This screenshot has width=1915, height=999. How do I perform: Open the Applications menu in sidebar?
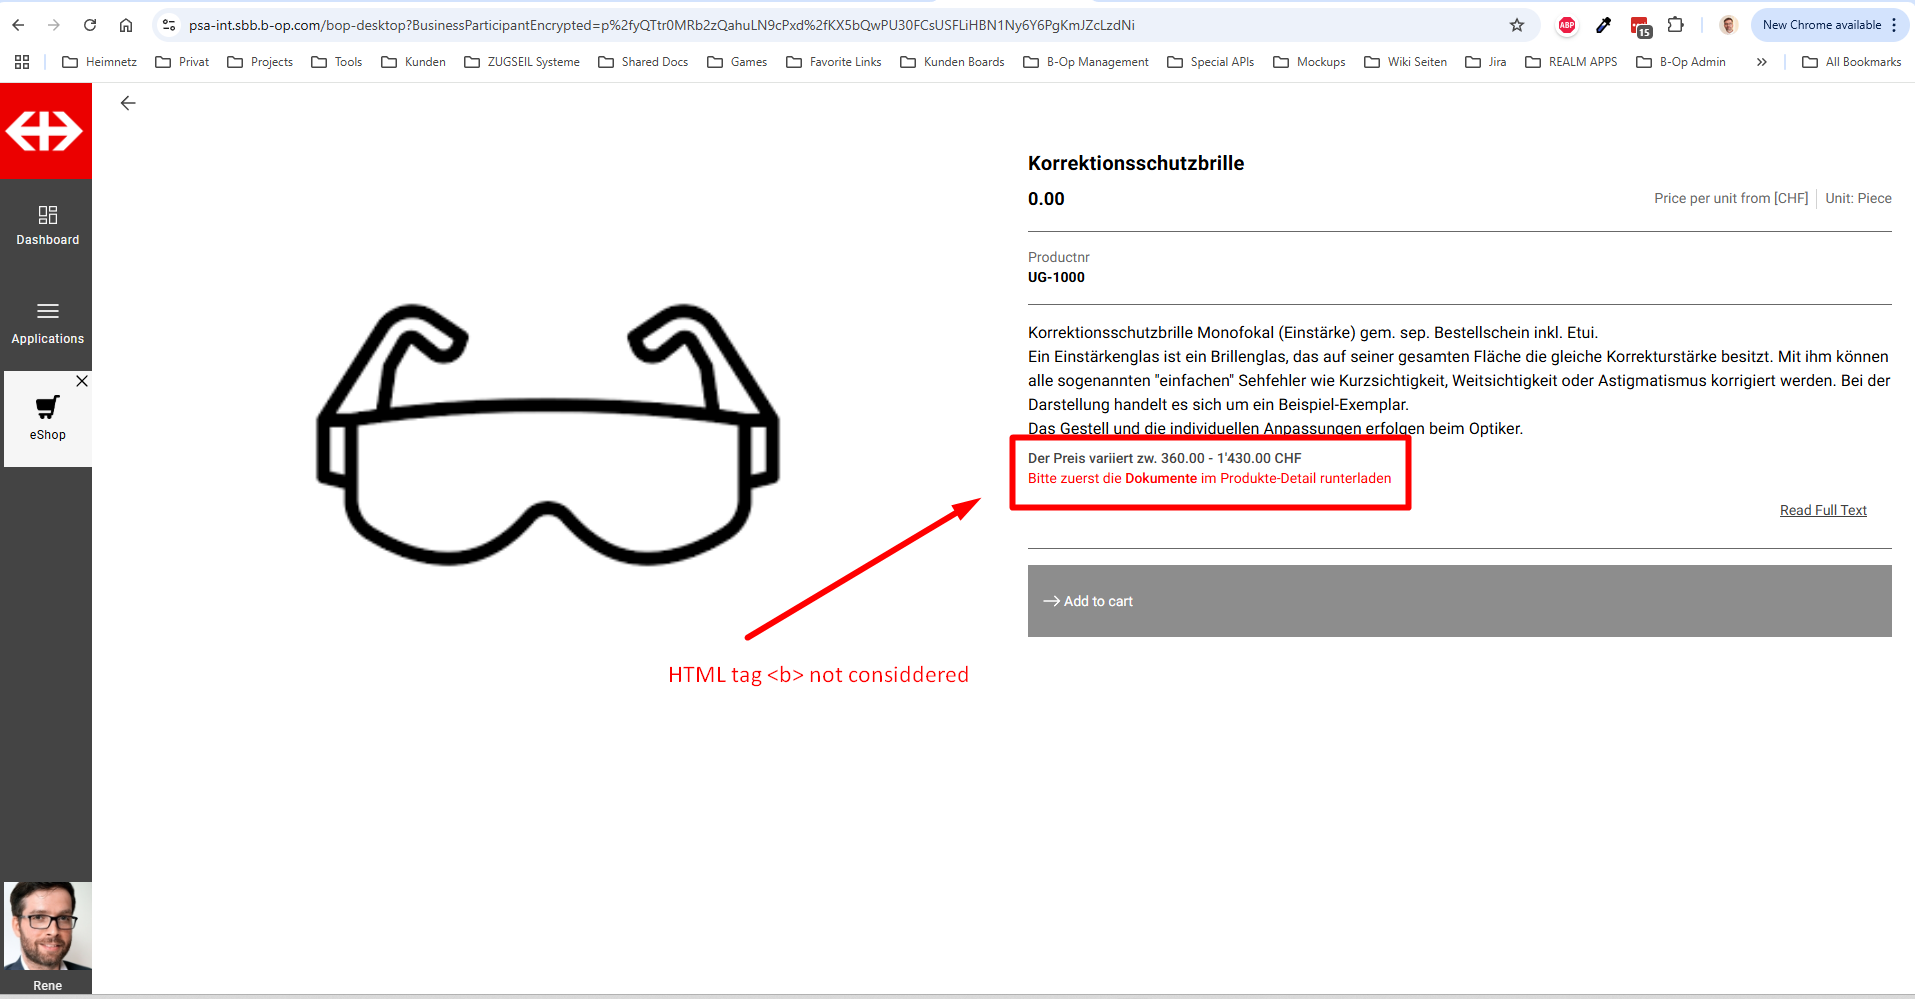[47, 323]
